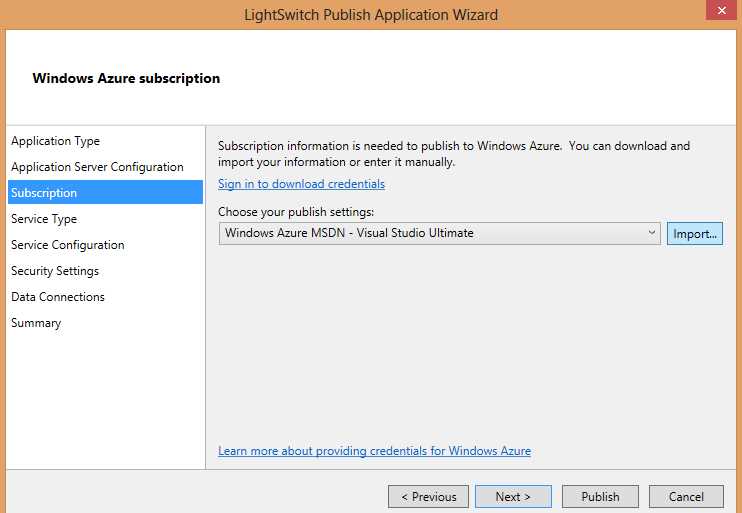Expand the publish settings dropdown
Viewport: 742px width, 513px height.
440,233
